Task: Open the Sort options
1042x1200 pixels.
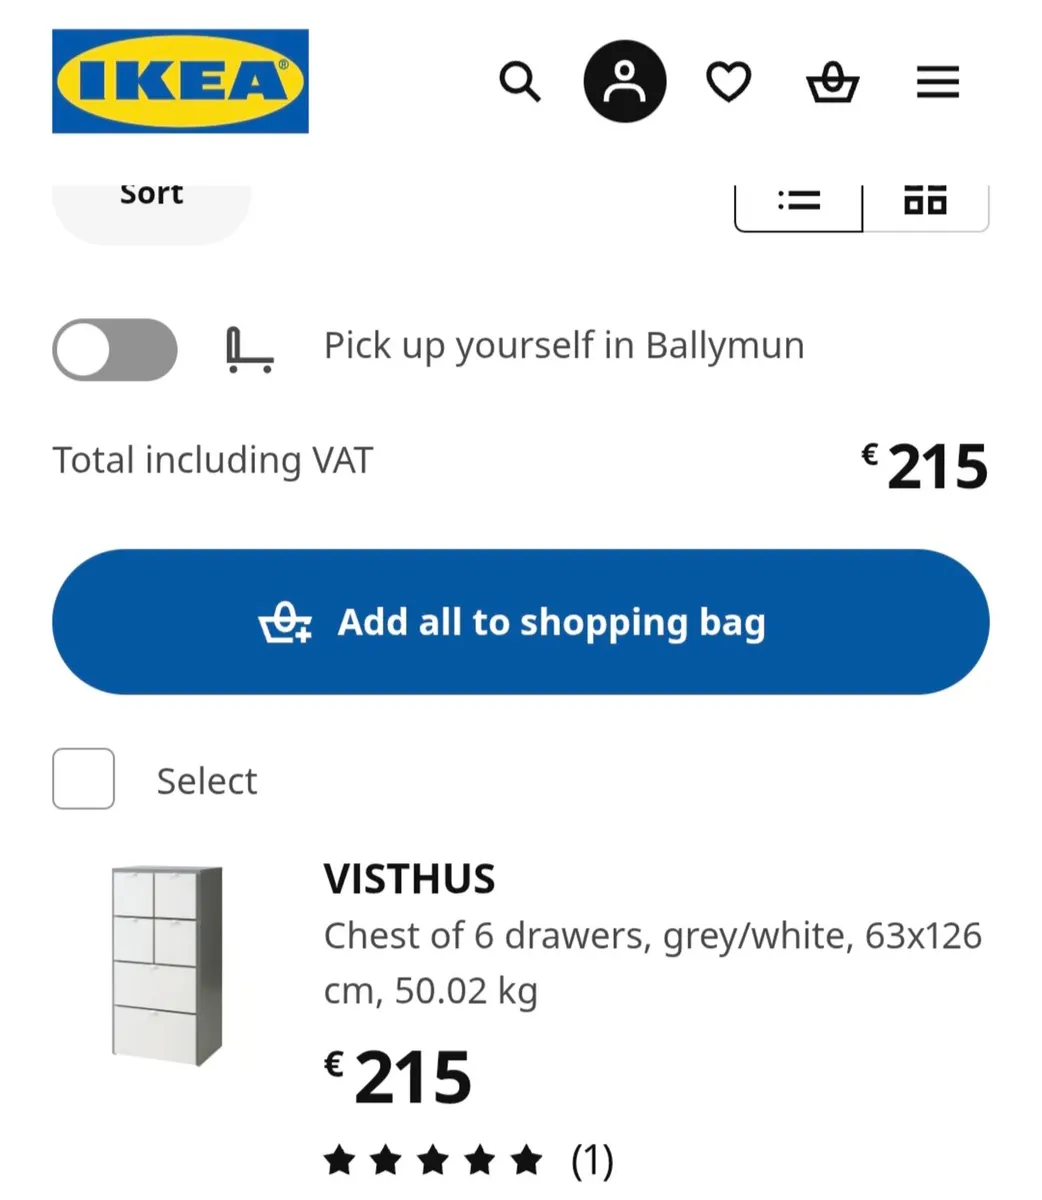Action: 151,200
